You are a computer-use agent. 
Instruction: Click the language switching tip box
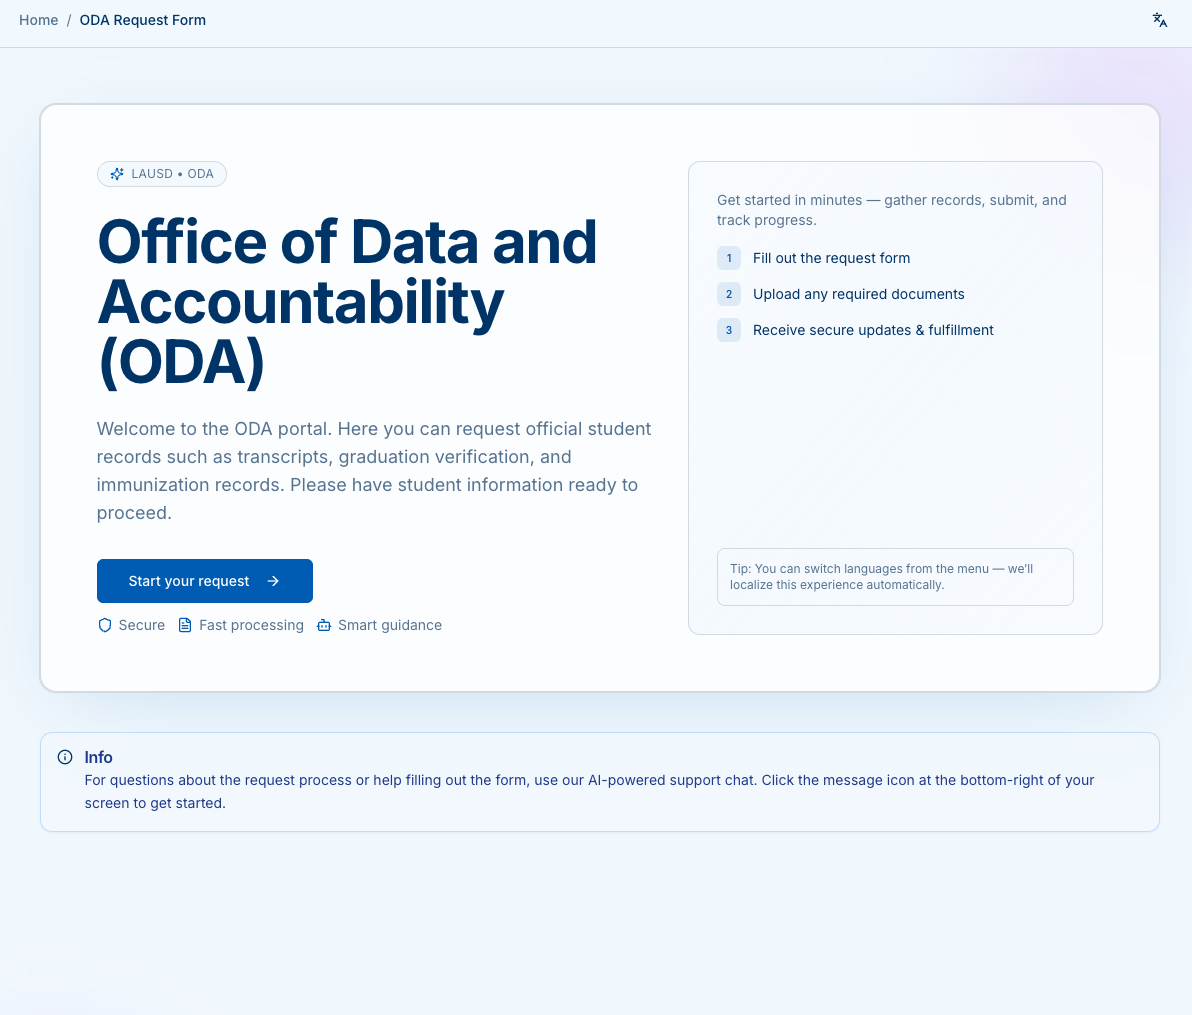click(x=895, y=577)
